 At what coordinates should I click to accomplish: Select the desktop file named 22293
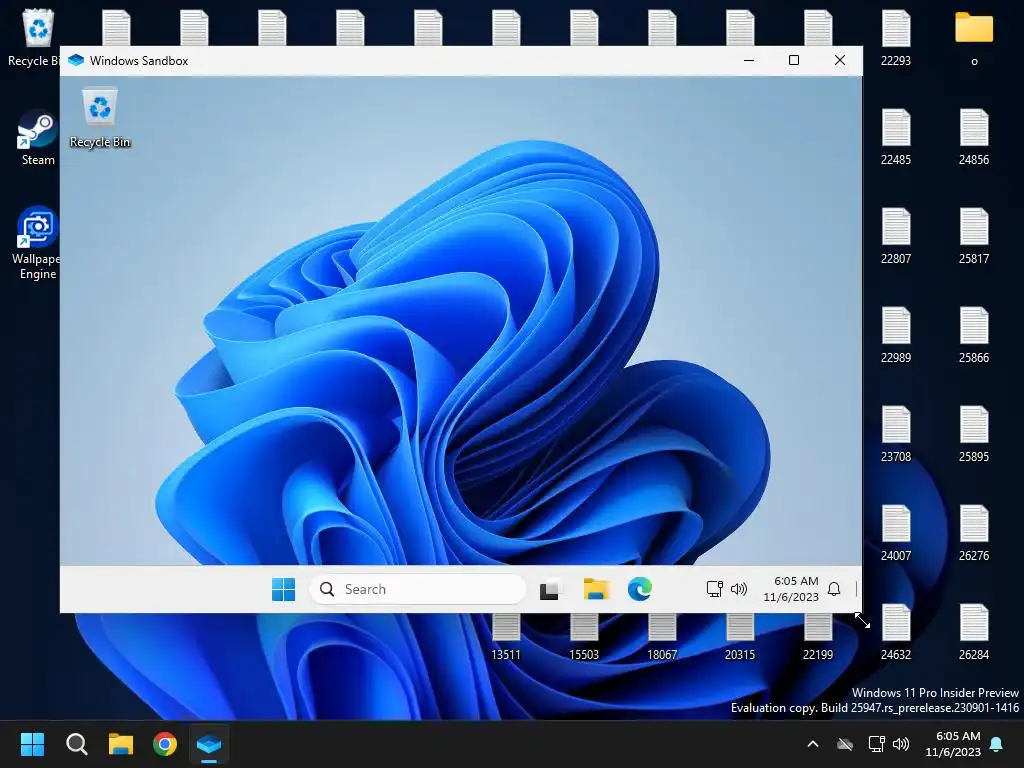tap(896, 38)
